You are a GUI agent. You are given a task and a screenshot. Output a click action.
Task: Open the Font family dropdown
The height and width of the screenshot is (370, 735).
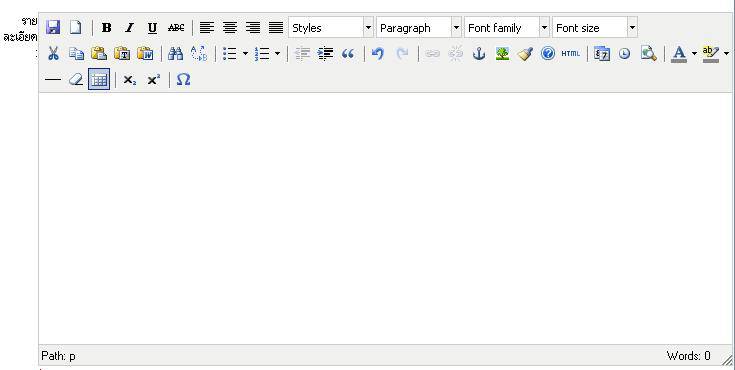pos(507,28)
